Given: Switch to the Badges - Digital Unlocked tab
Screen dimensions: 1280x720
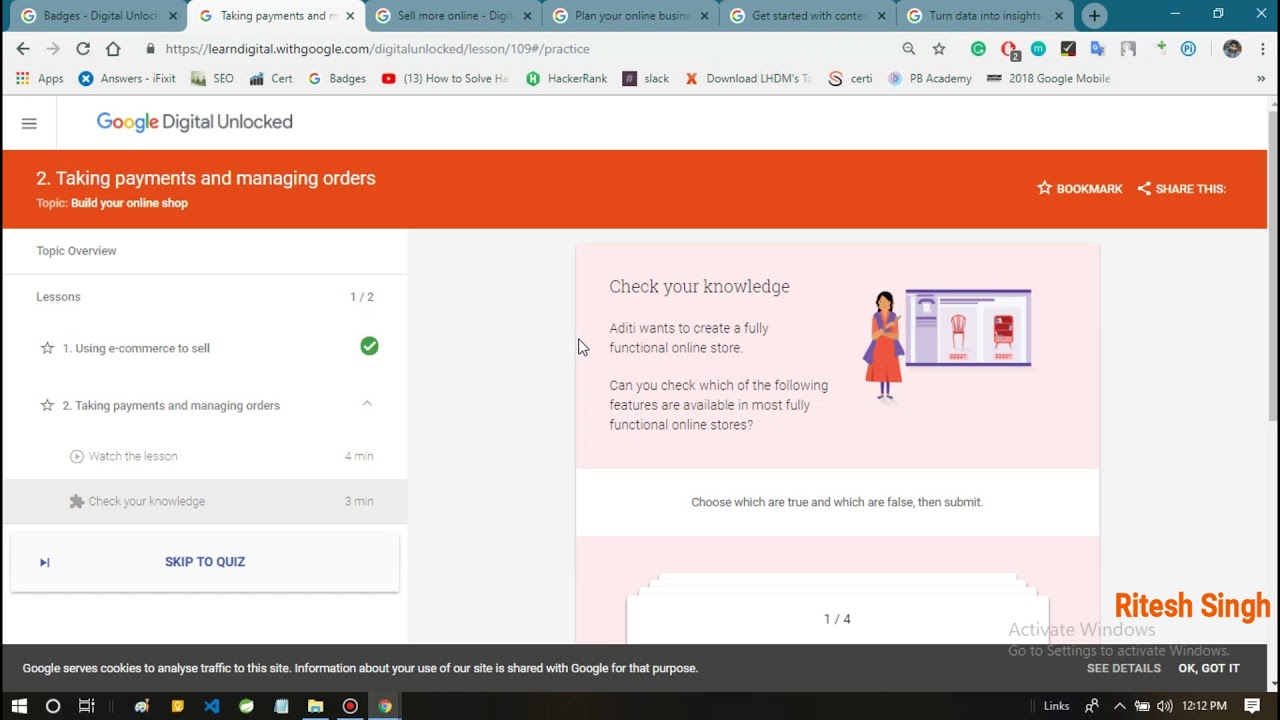Looking at the screenshot, I should 98,16.
